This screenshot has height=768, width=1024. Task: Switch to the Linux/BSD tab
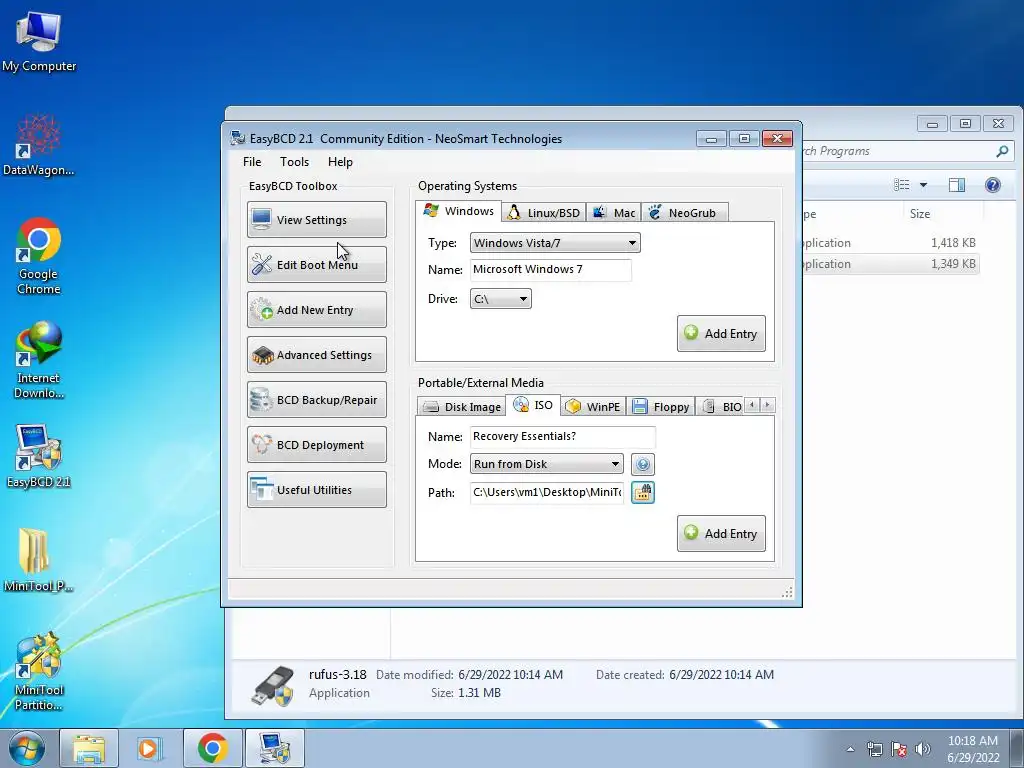(x=543, y=213)
